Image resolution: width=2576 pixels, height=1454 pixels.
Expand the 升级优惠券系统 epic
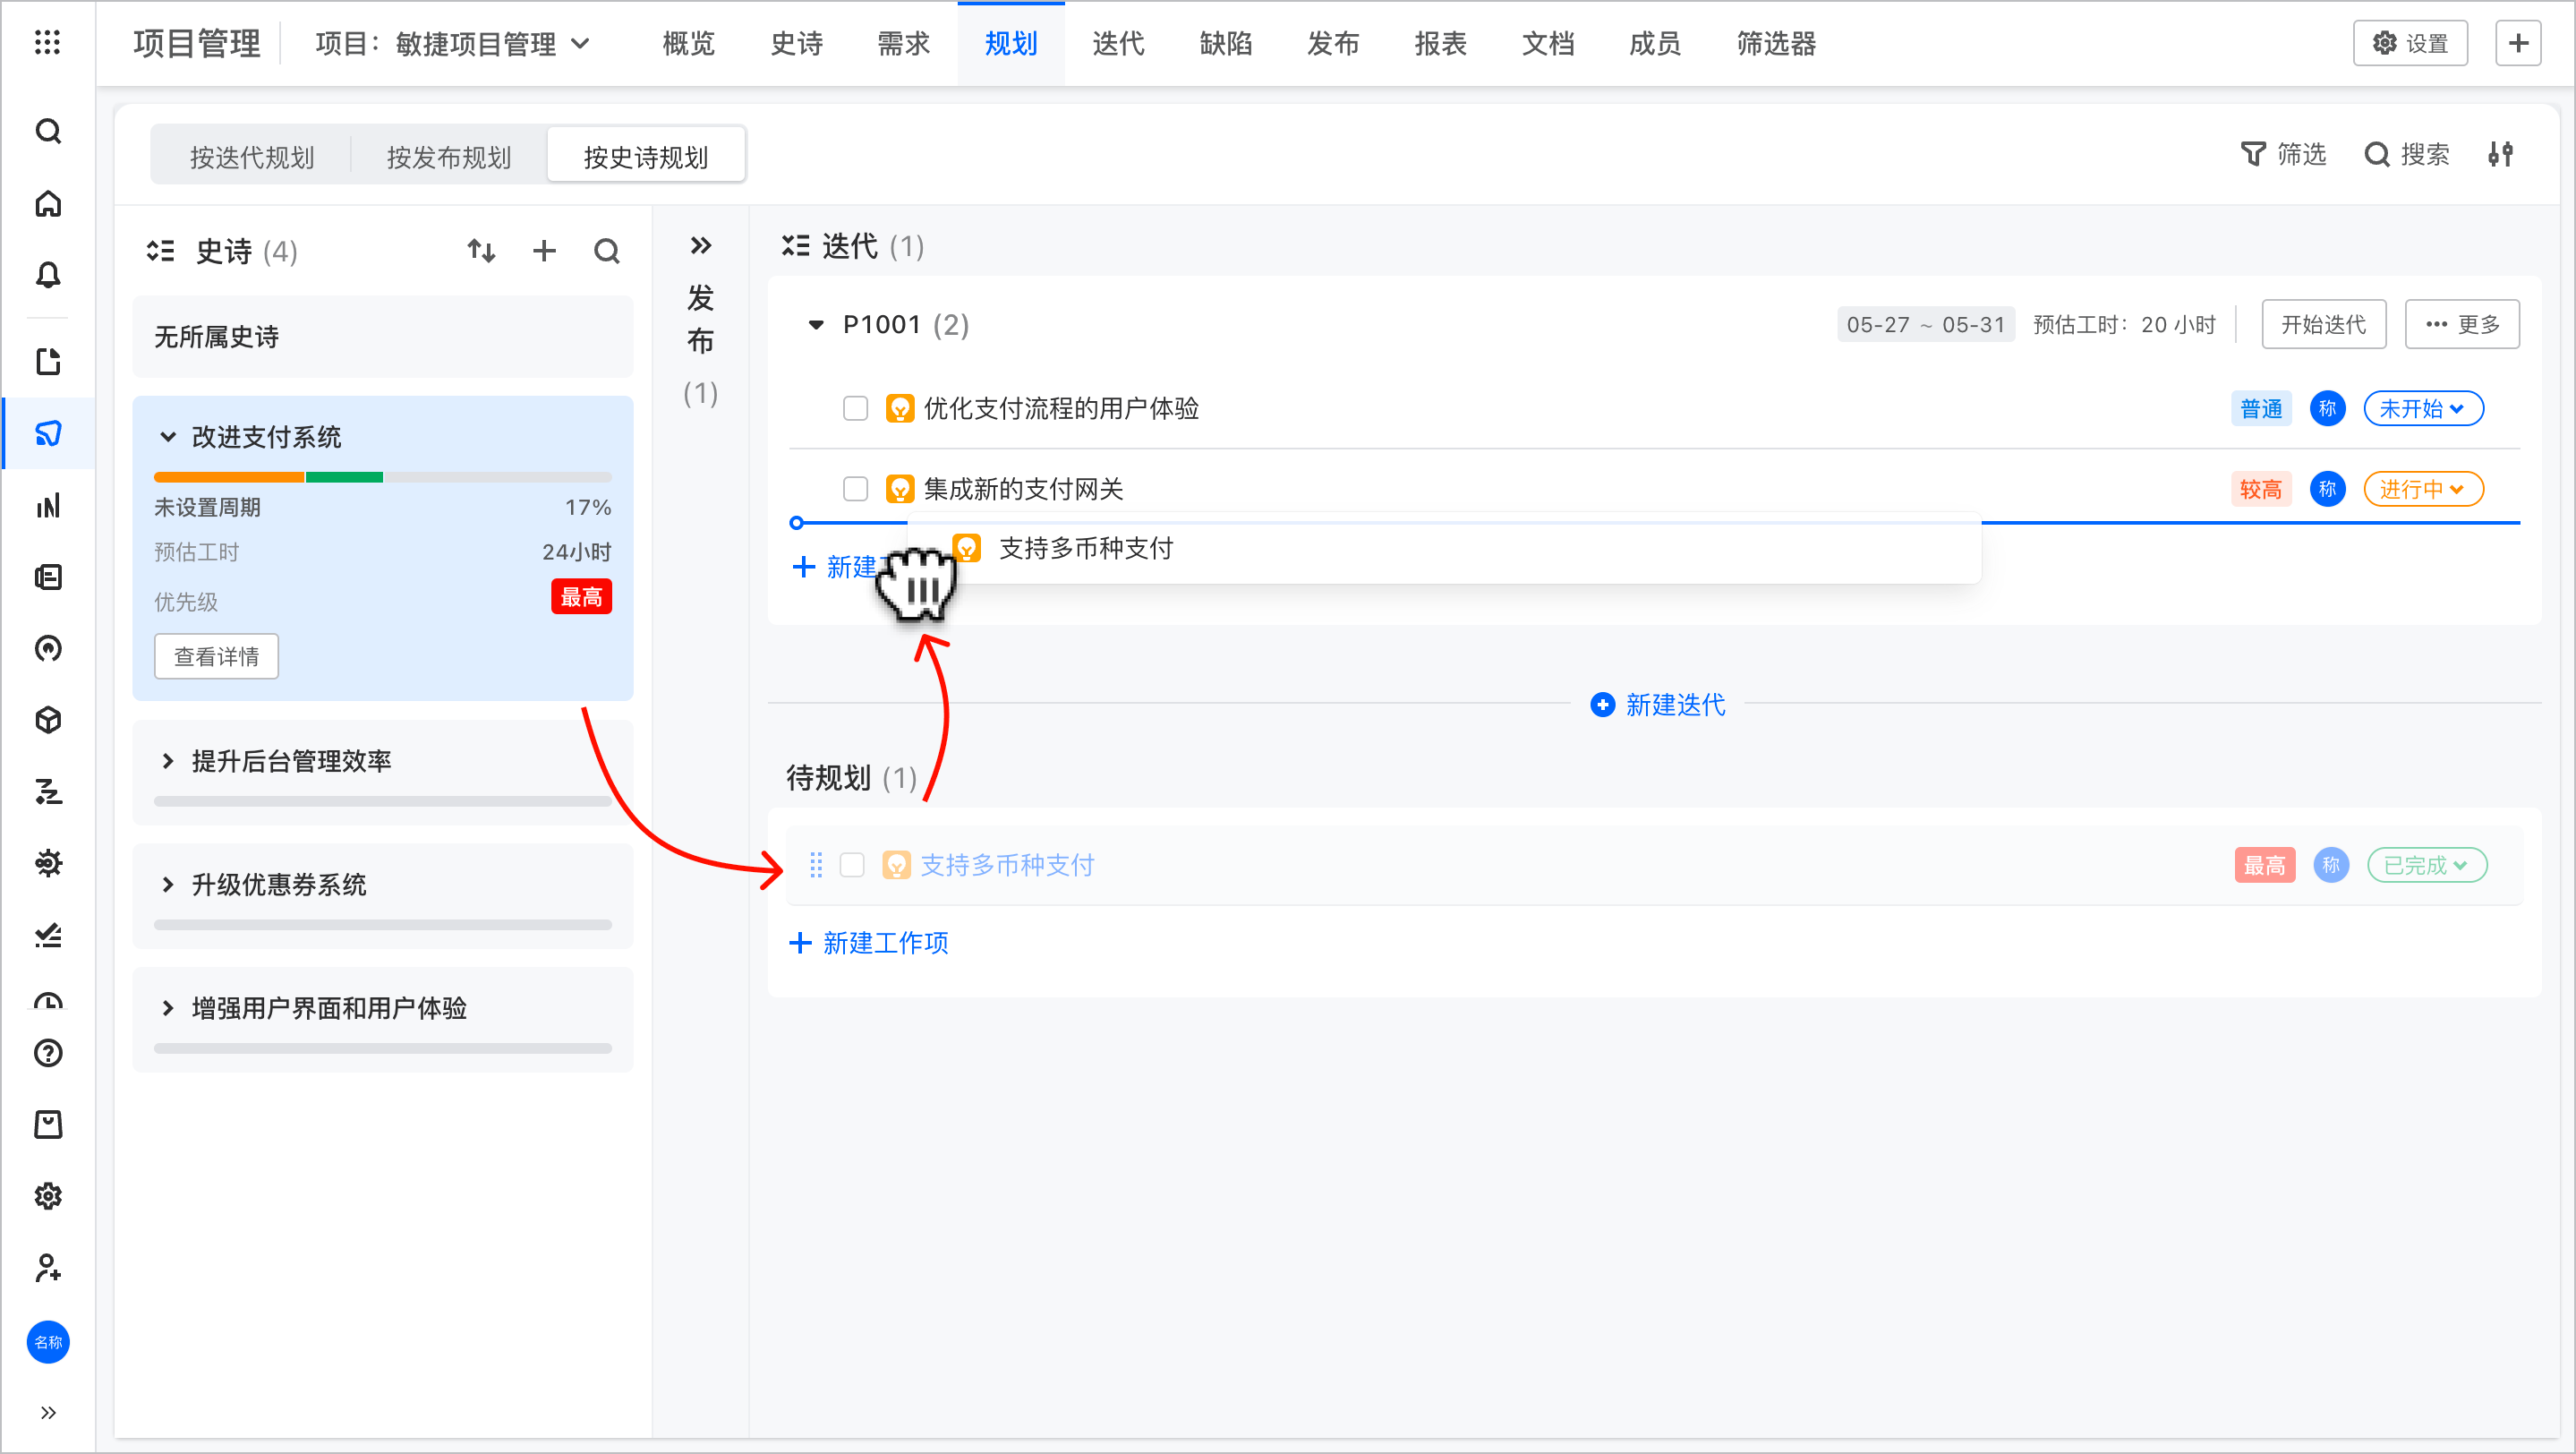click(168, 884)
